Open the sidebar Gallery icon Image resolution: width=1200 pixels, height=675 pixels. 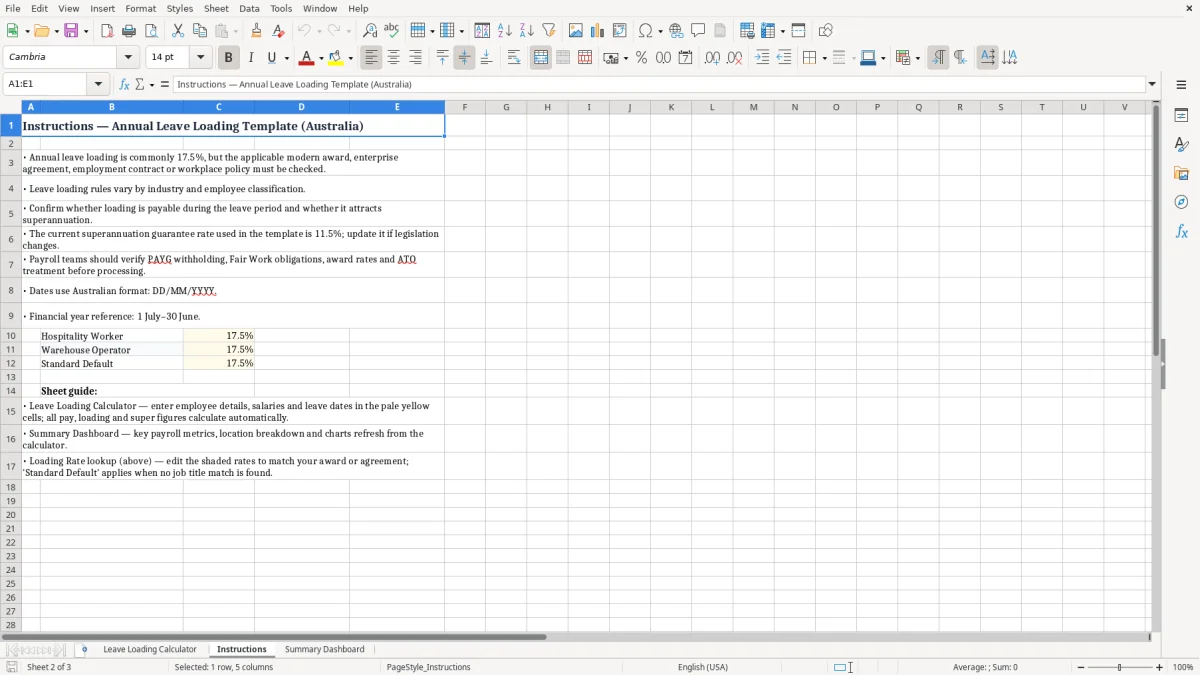pos(1181,173)
